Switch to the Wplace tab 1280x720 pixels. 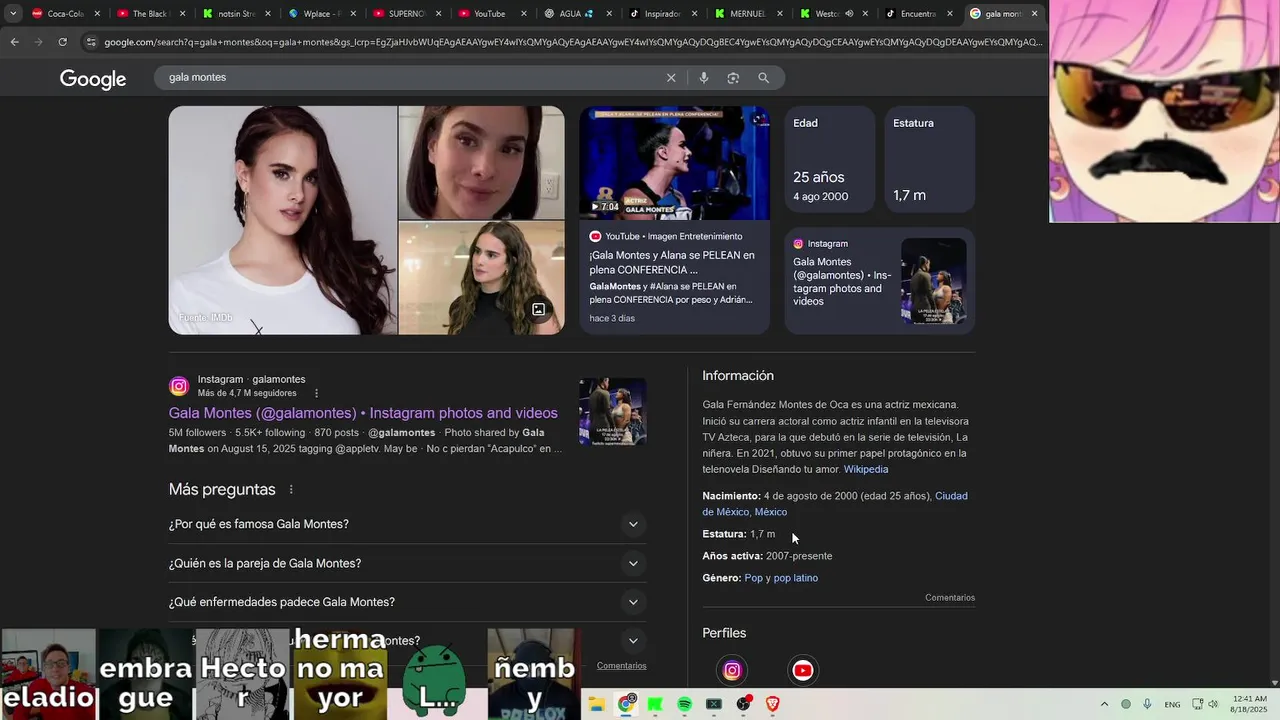pos(322,14)
